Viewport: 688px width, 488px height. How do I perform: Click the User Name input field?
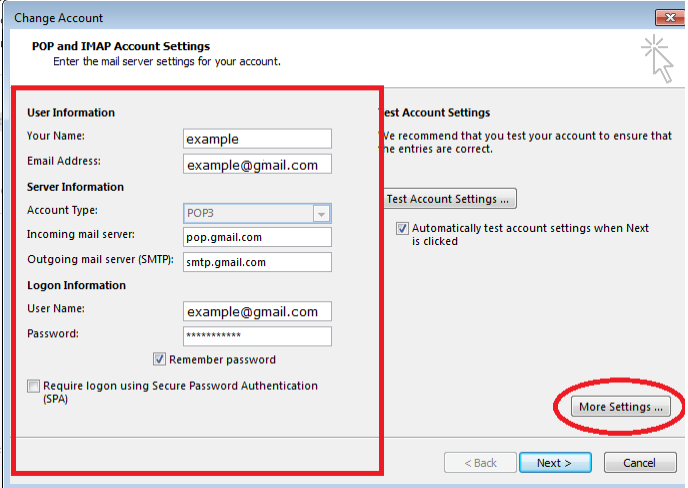(x=257, y=311)
